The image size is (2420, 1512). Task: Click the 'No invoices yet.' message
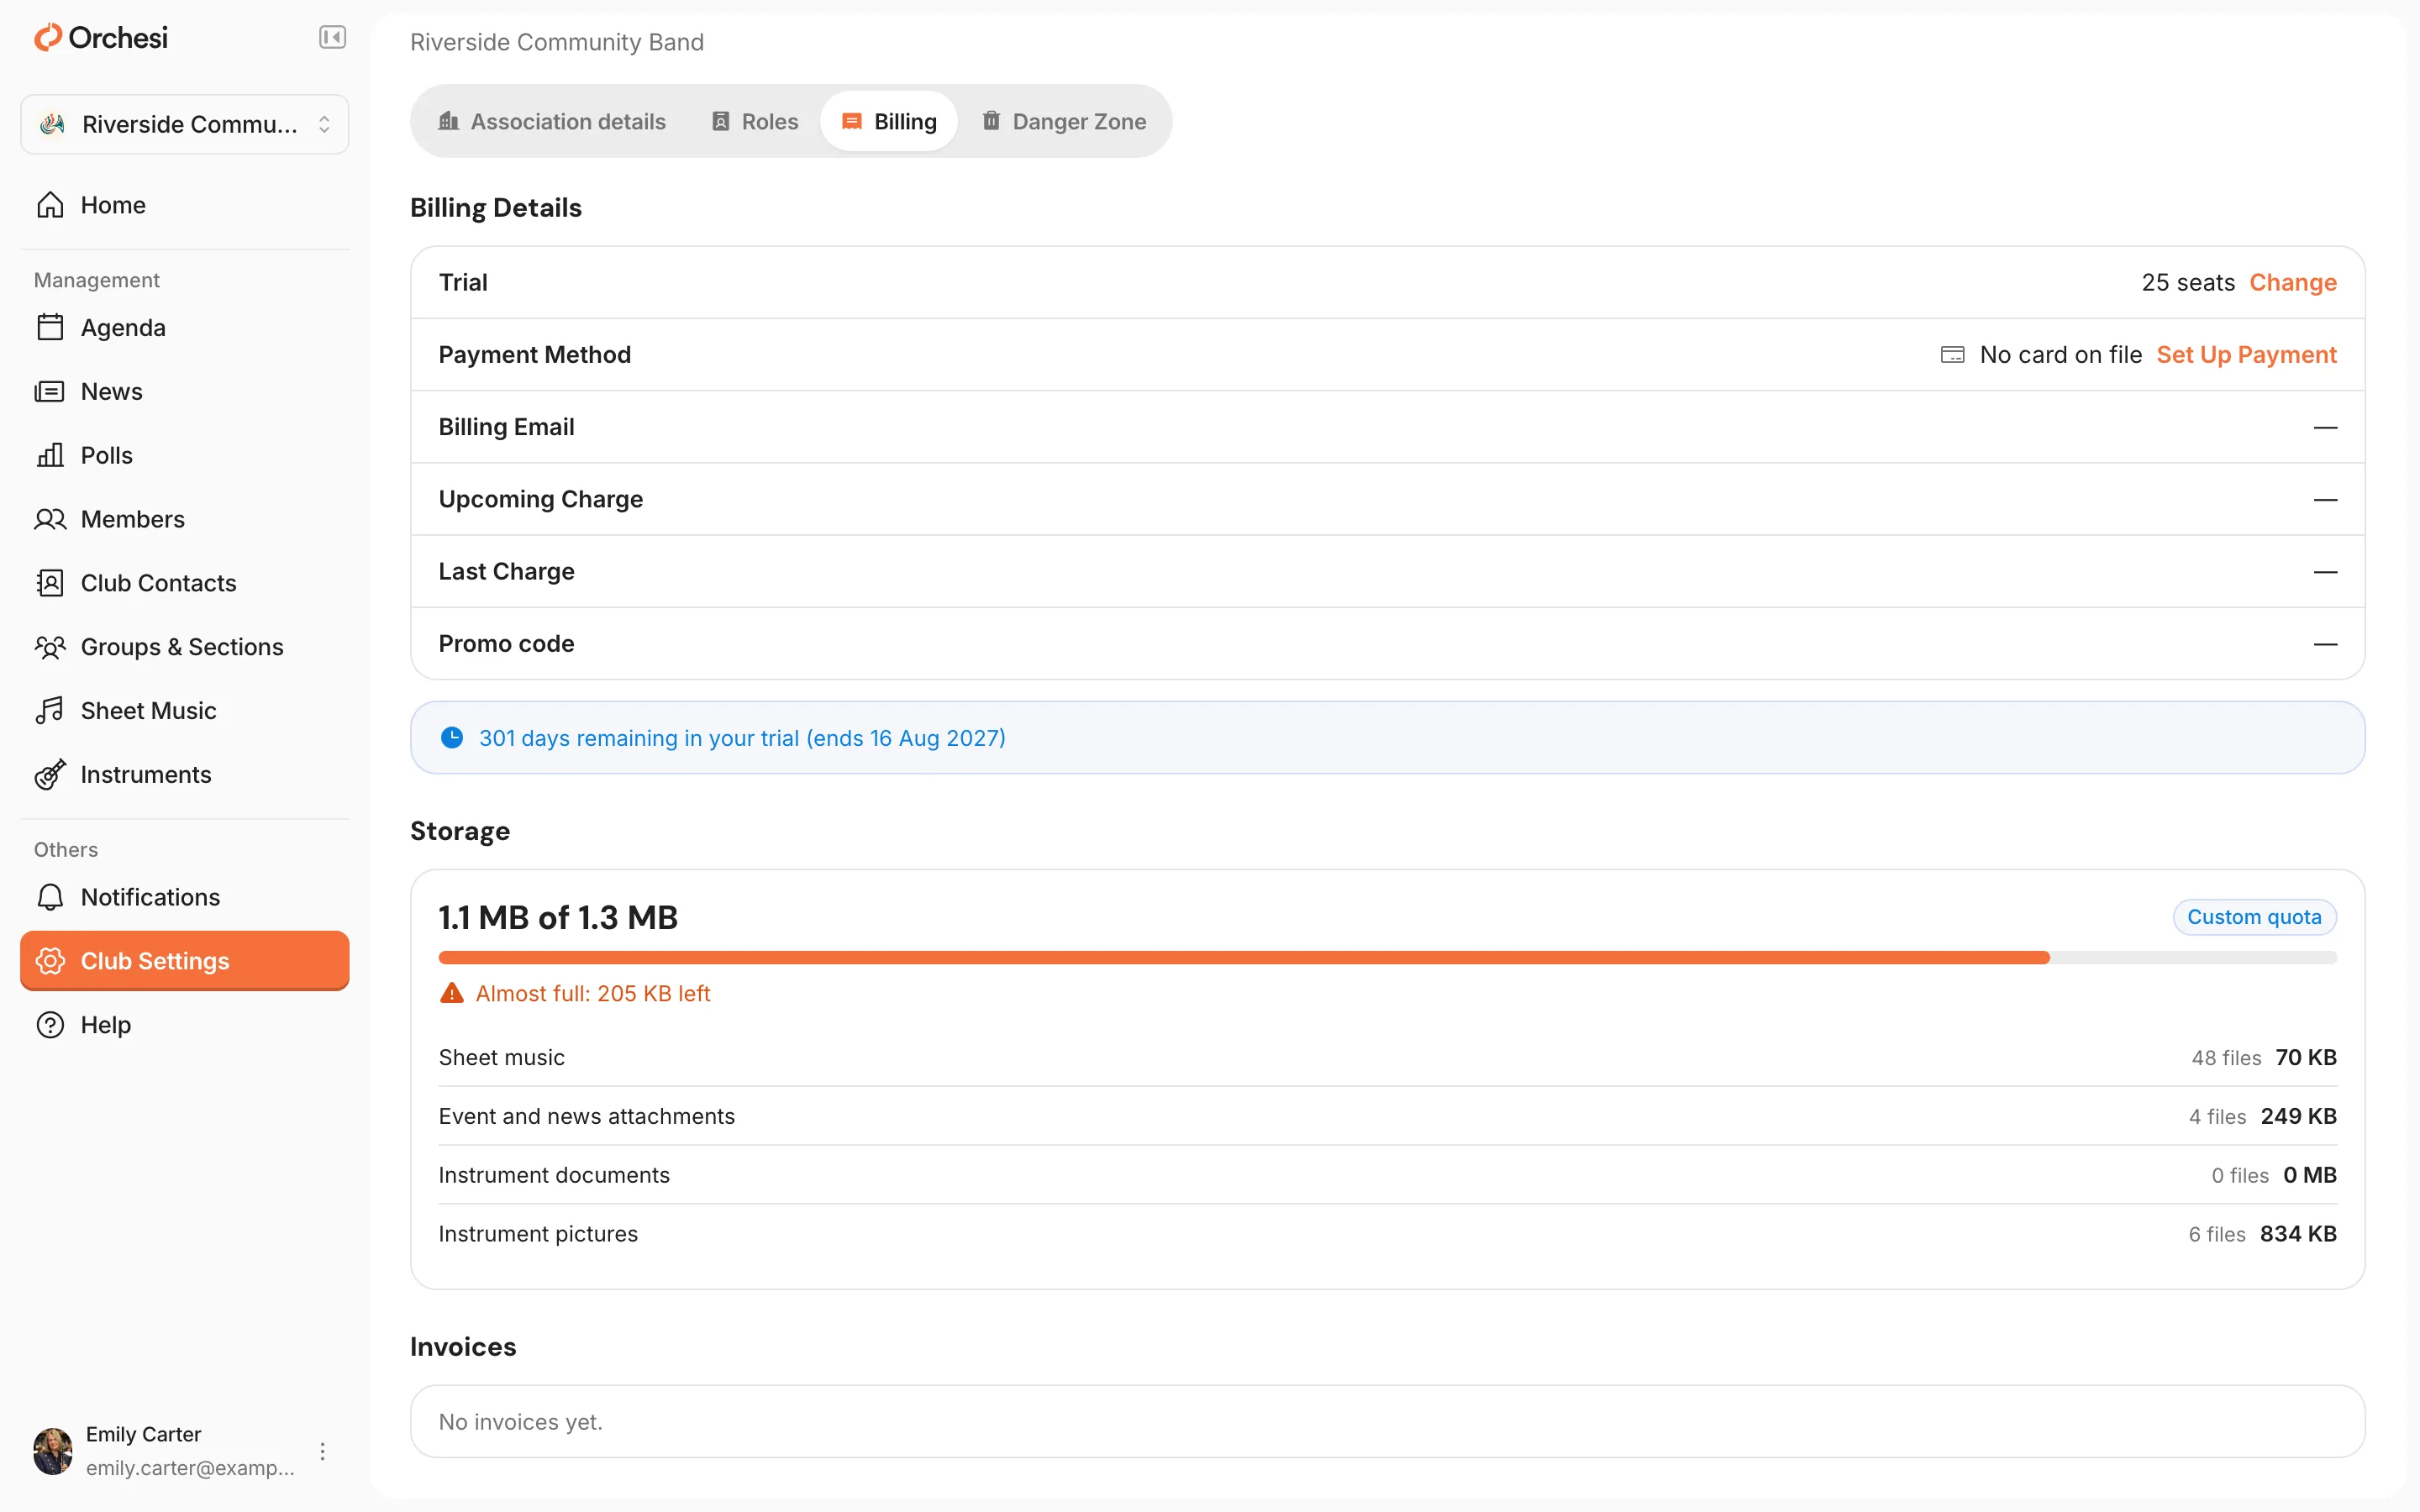coord(520,1422)
